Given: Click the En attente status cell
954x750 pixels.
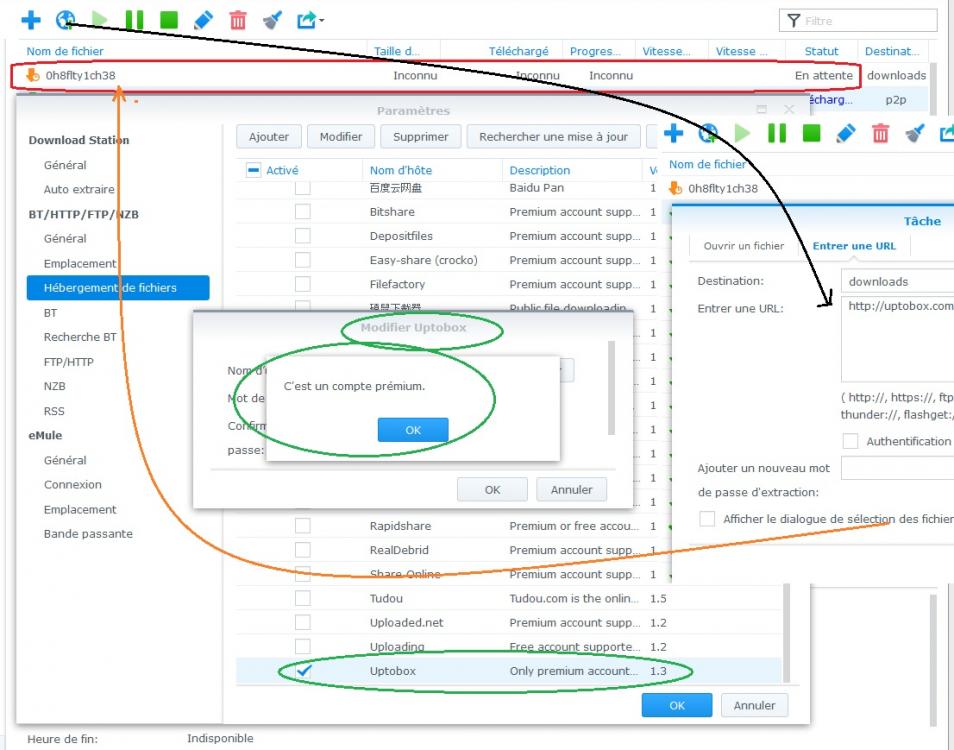Looking at the screenshot, I should 824,75.
